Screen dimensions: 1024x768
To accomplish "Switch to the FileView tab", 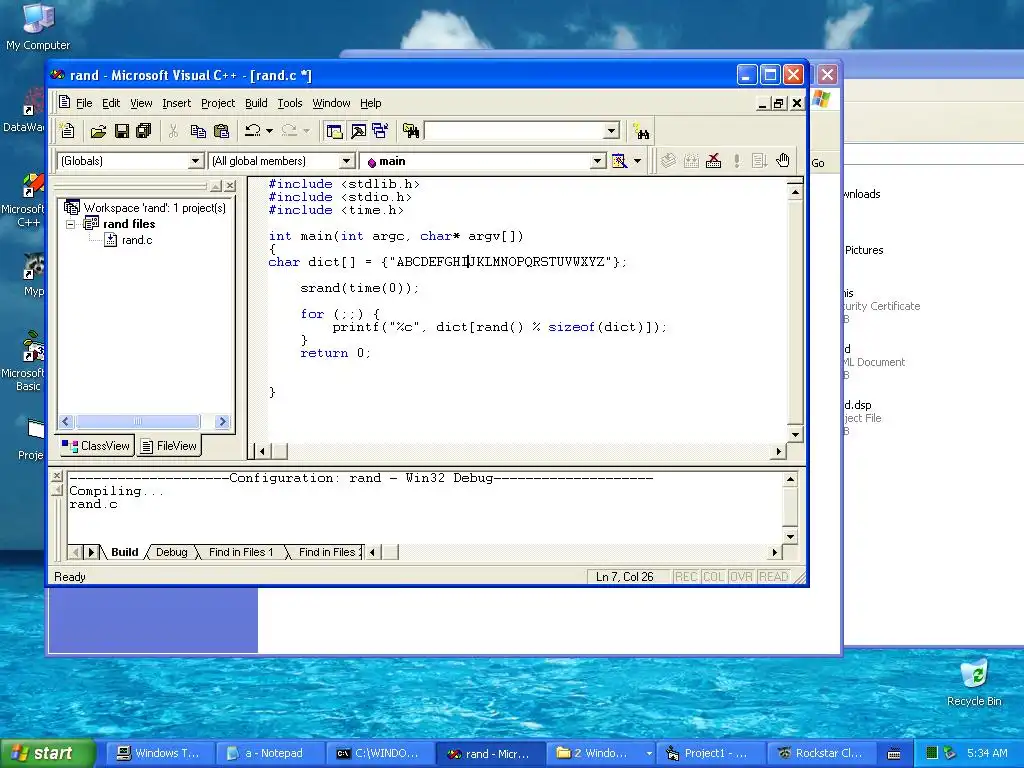I will [168, 446].
